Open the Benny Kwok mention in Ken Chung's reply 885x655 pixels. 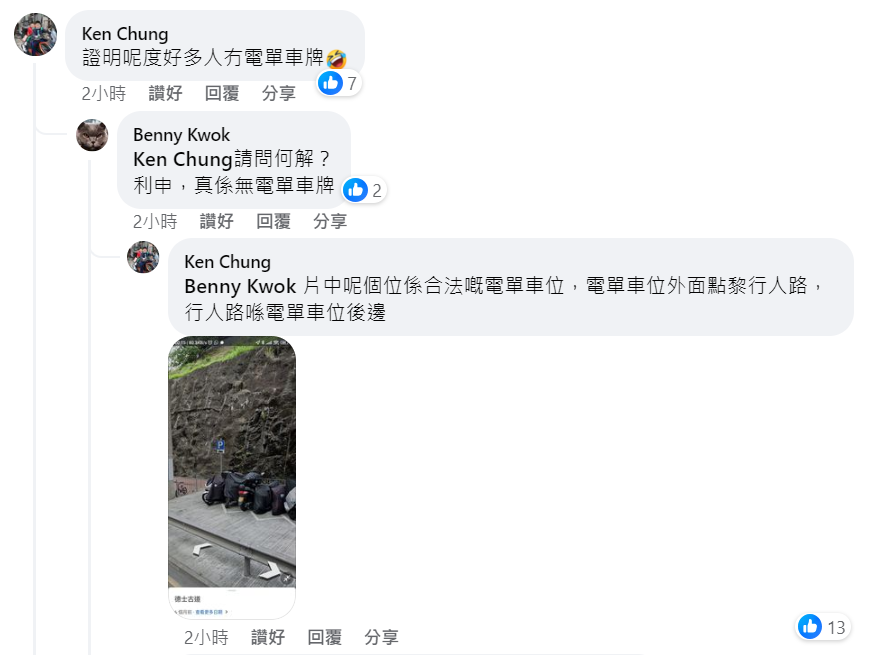coord(240,286)
